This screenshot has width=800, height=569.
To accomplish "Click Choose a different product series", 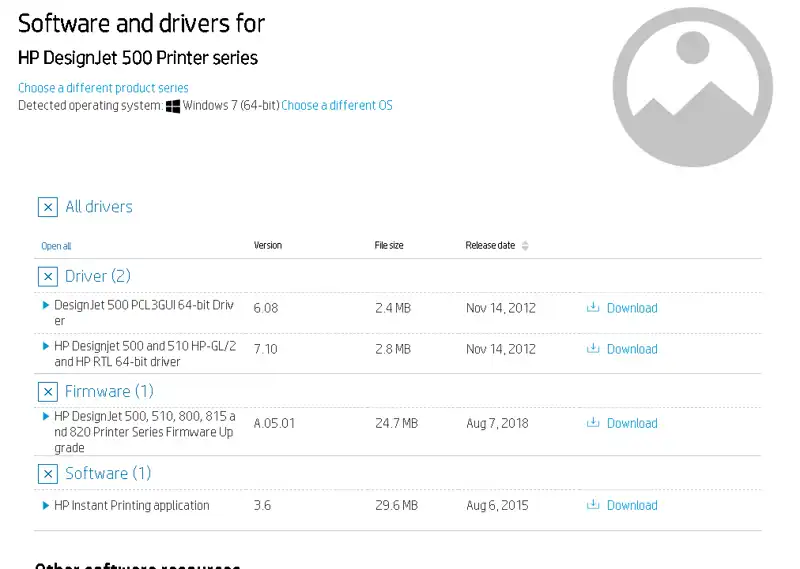I will [x=103, y=88].
